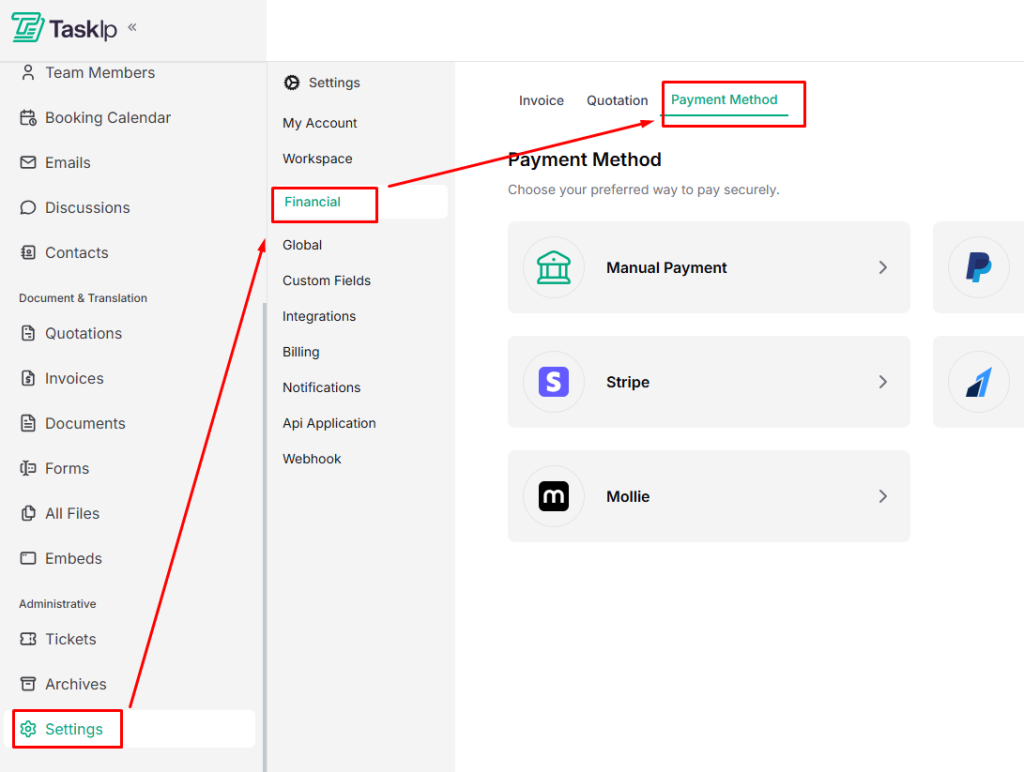This screenshot has width=1024, height=772.
Task: Switch to the Quotation tab
Action: point(617,100)
